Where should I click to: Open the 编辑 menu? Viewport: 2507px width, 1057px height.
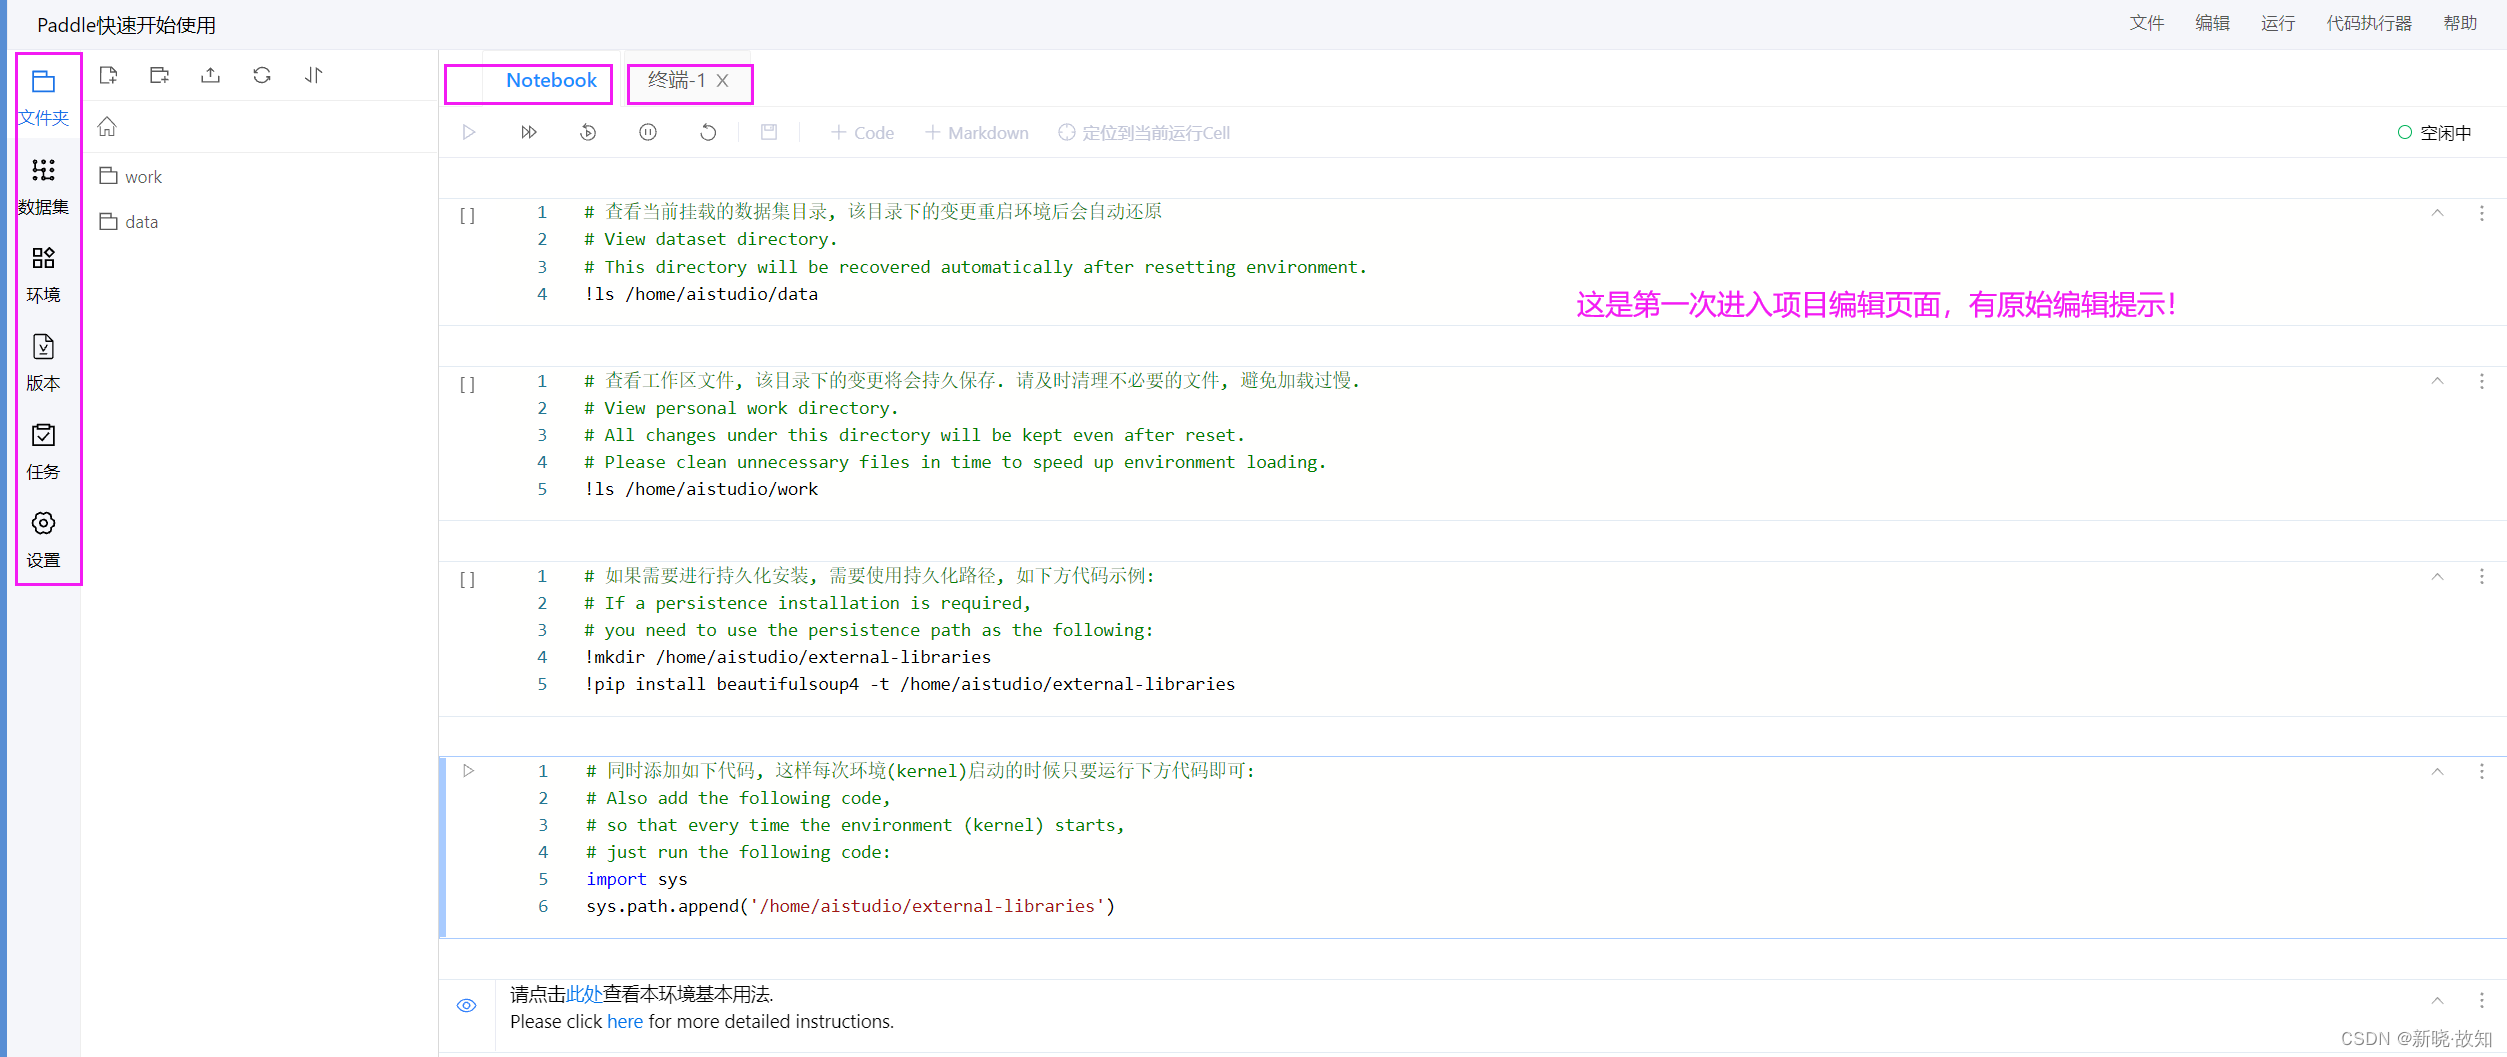(x=2213, y=23)
